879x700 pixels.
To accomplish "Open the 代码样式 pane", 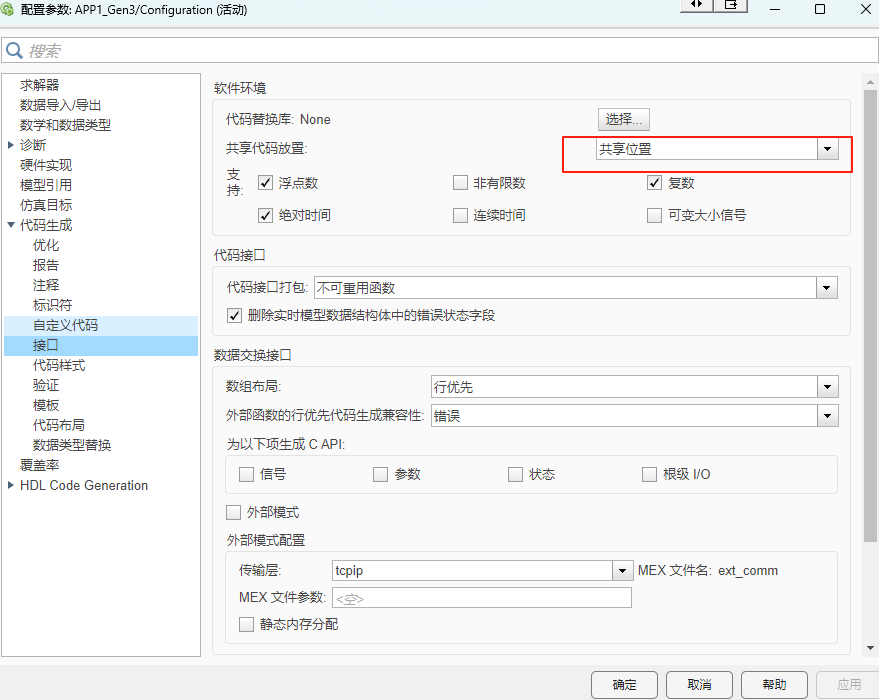I will [59, 365].
